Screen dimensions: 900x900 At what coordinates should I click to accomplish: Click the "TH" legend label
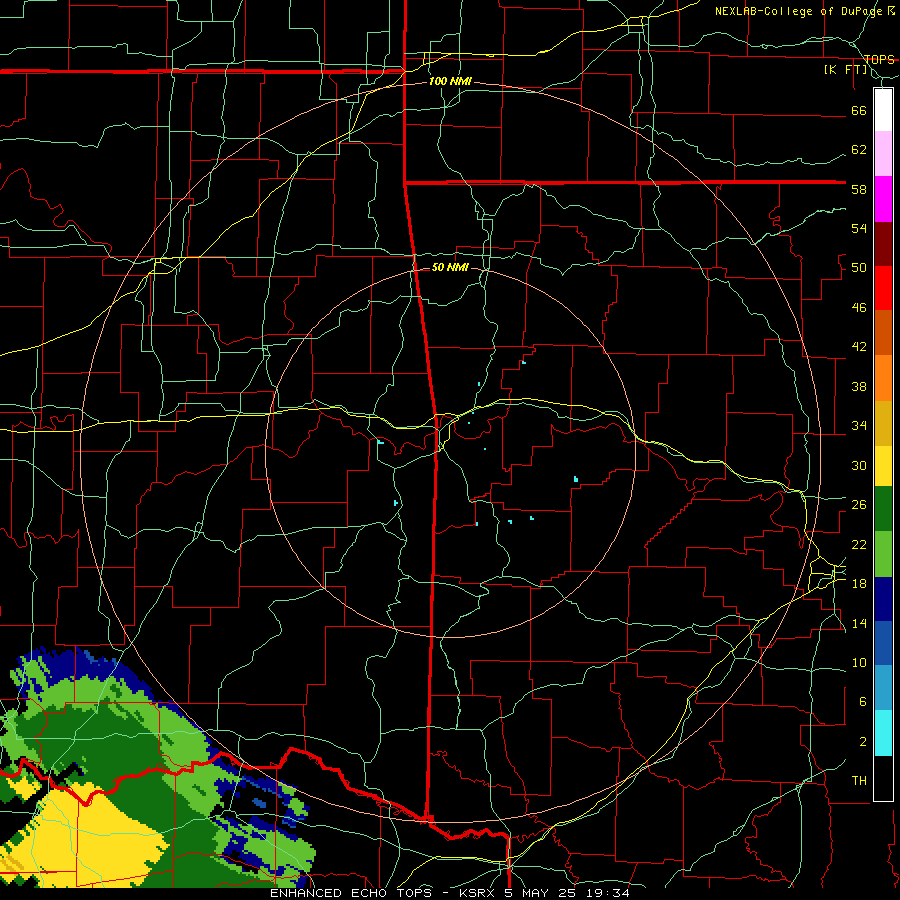859,781
